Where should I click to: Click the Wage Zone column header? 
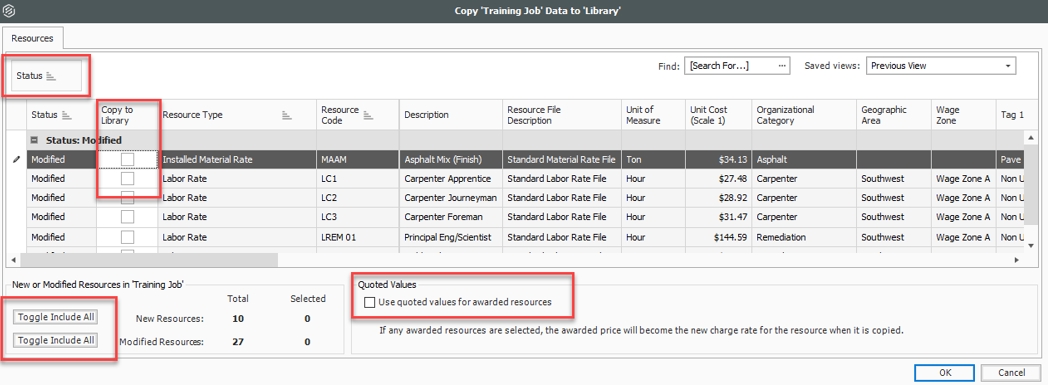[963, 115]
